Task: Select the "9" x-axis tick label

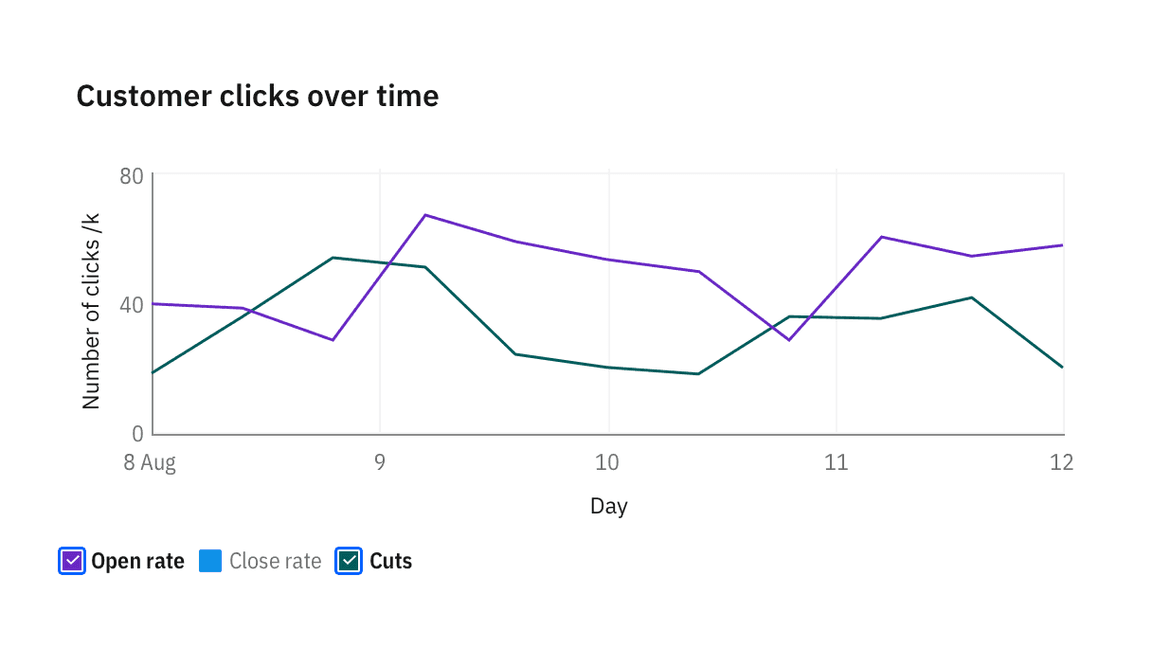Action: [380, 463]
